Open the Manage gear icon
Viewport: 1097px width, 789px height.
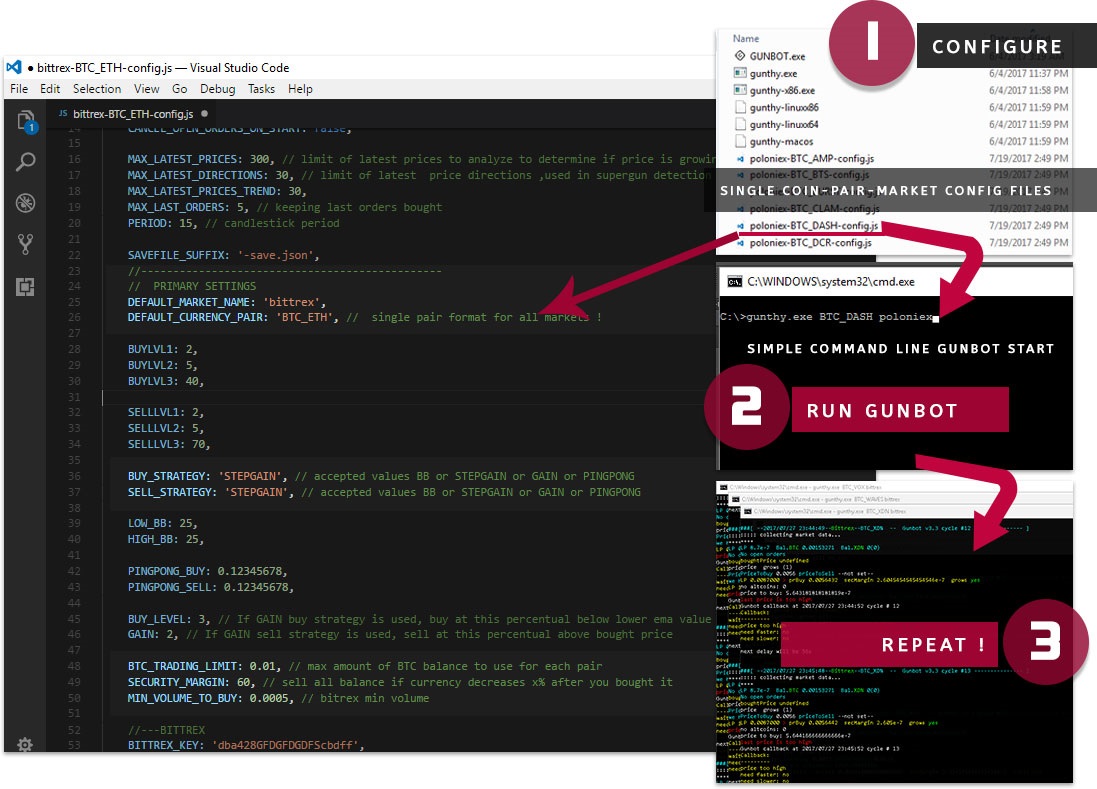[25, 744]
